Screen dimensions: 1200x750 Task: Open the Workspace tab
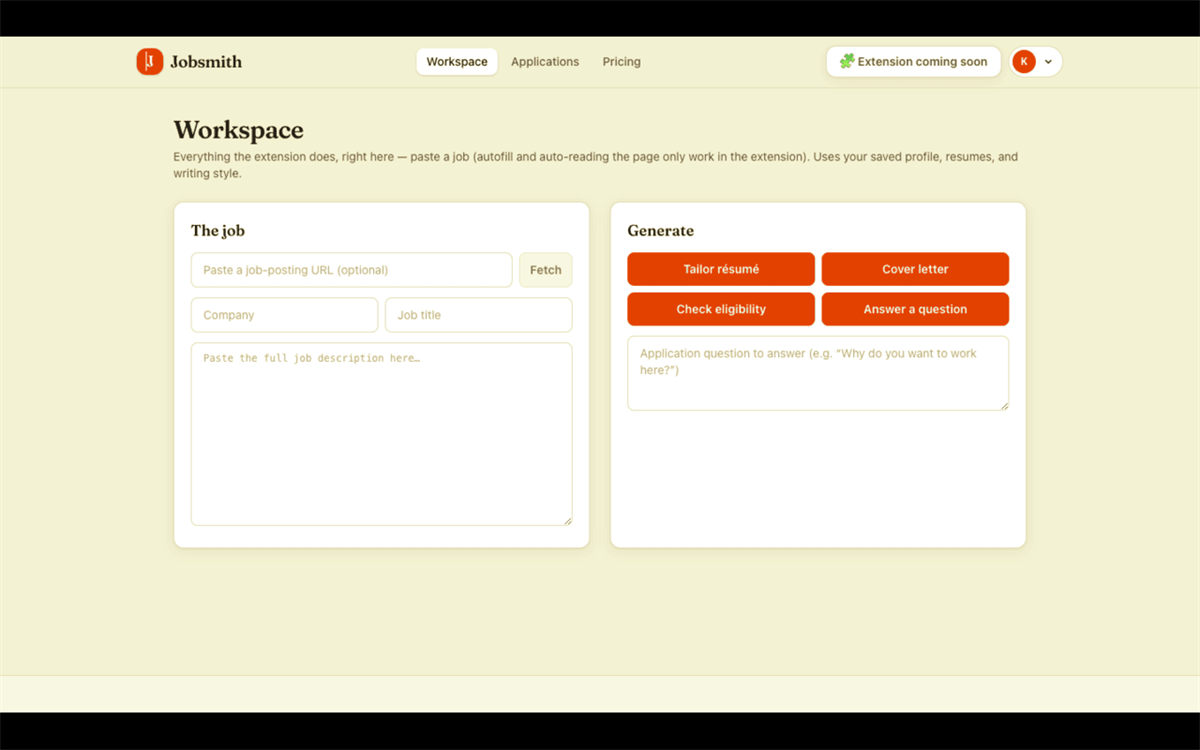point(457,62)
